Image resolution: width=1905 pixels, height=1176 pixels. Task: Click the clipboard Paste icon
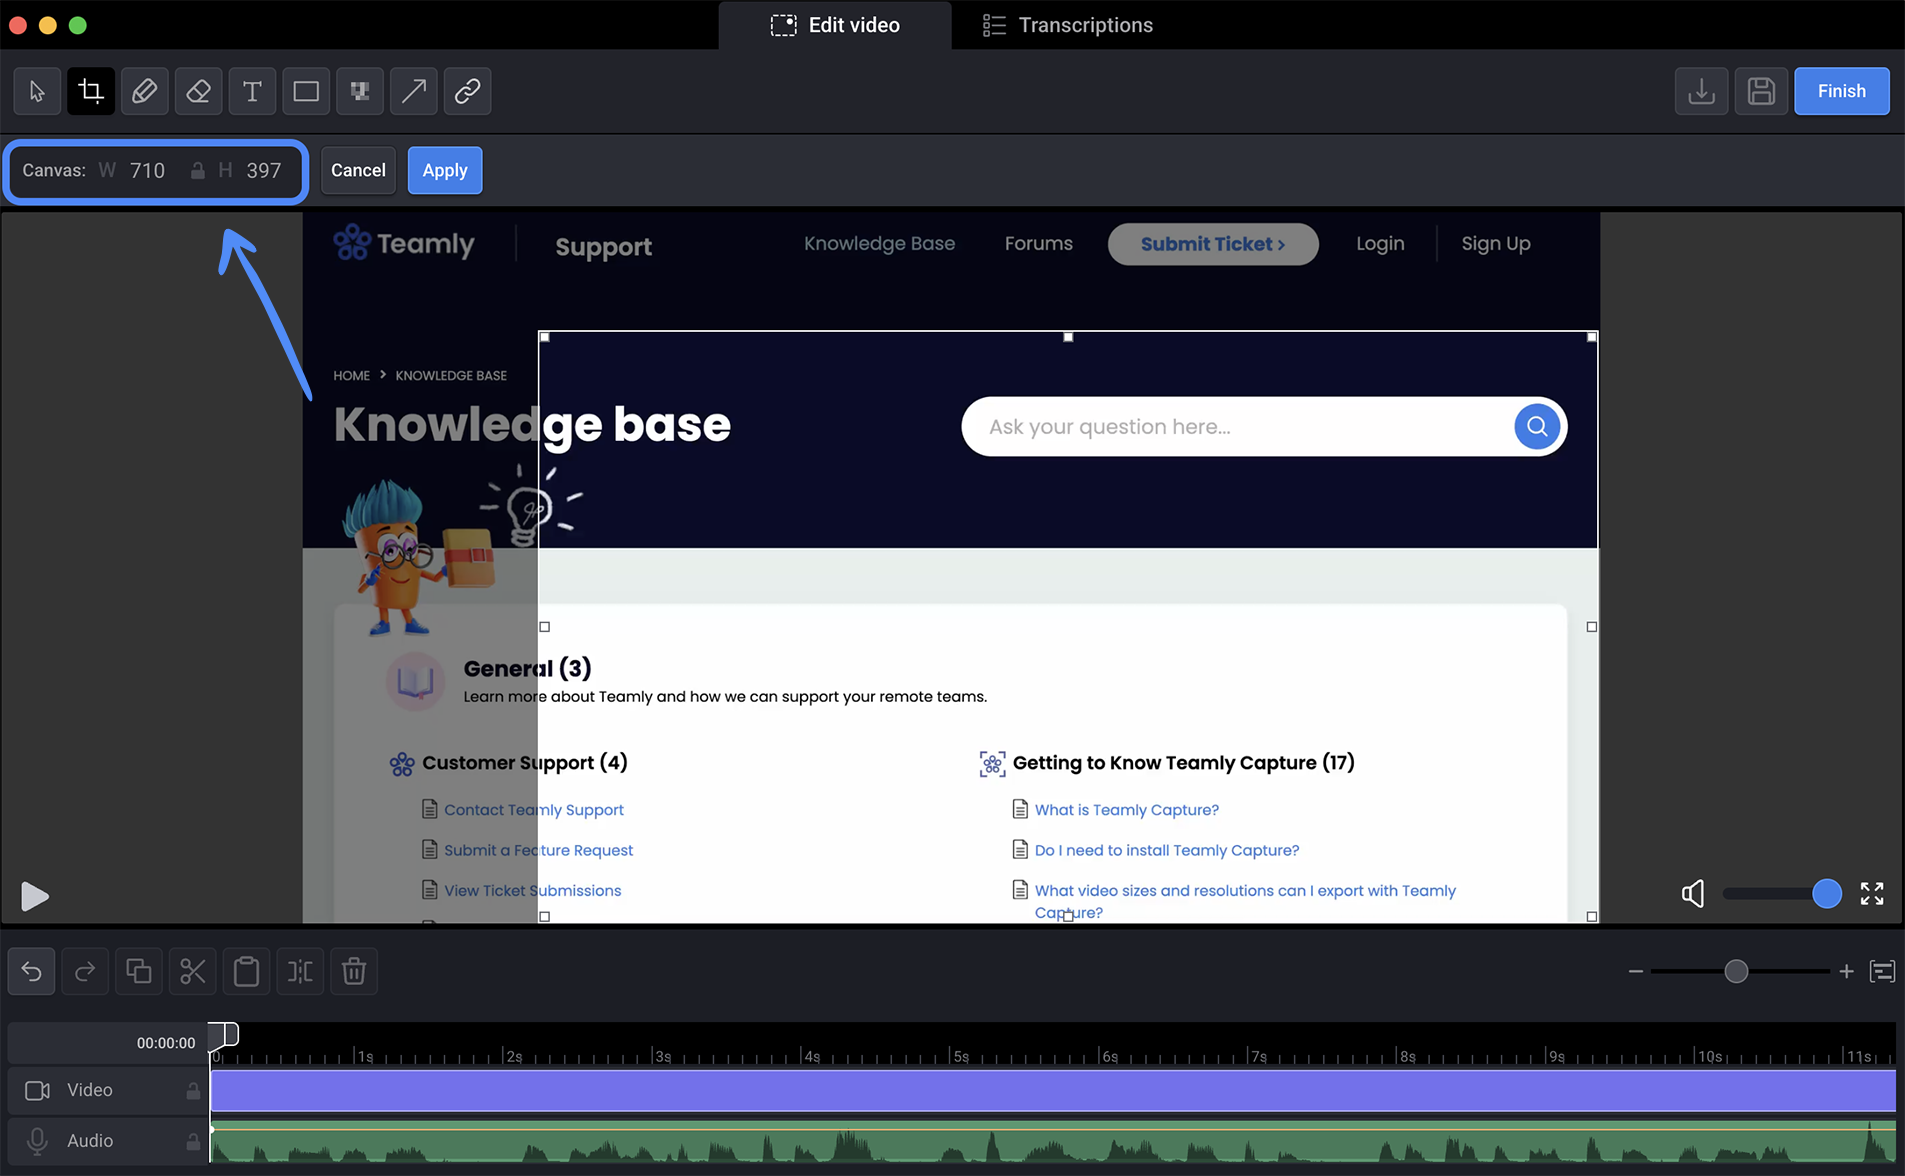tap(246, 971)
